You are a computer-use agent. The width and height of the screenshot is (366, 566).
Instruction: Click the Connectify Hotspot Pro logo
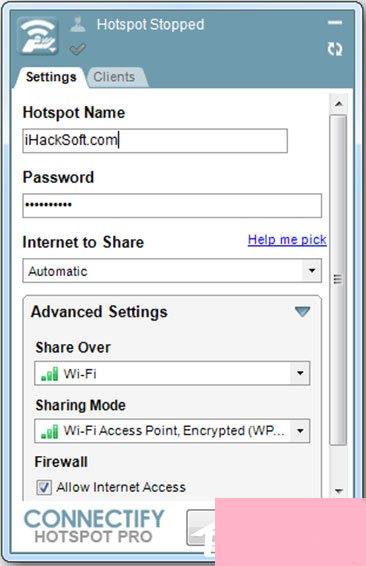[94, 526]
